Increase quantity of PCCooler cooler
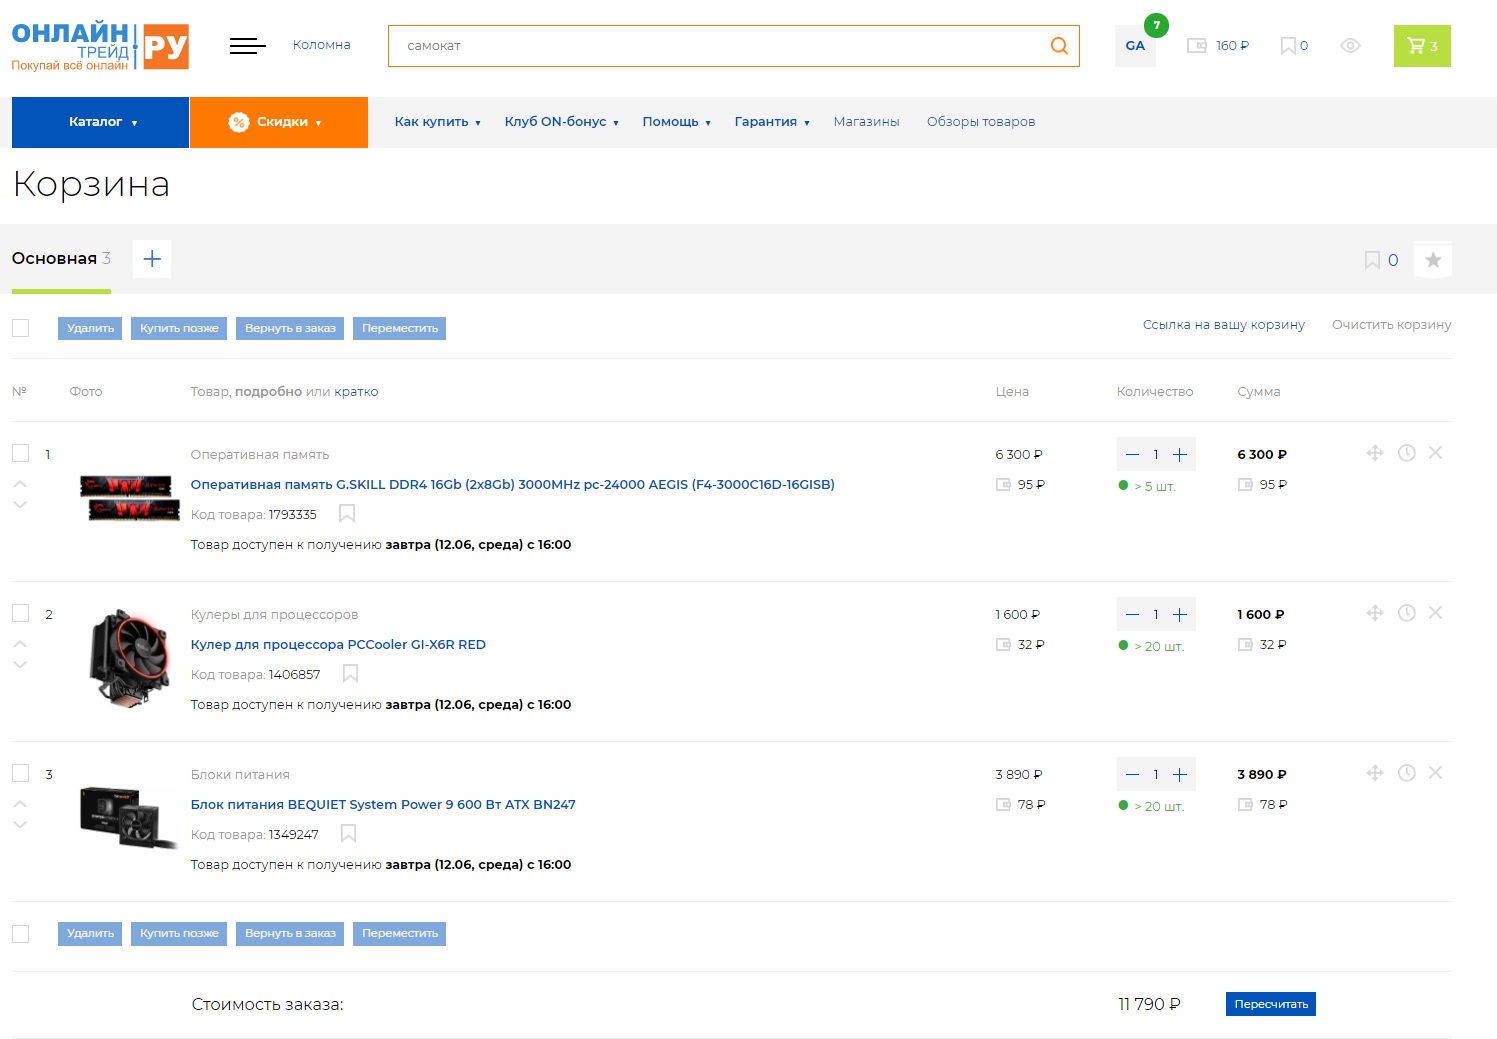Screen dimensions: 1497x1039 (x=1180, y=615)
